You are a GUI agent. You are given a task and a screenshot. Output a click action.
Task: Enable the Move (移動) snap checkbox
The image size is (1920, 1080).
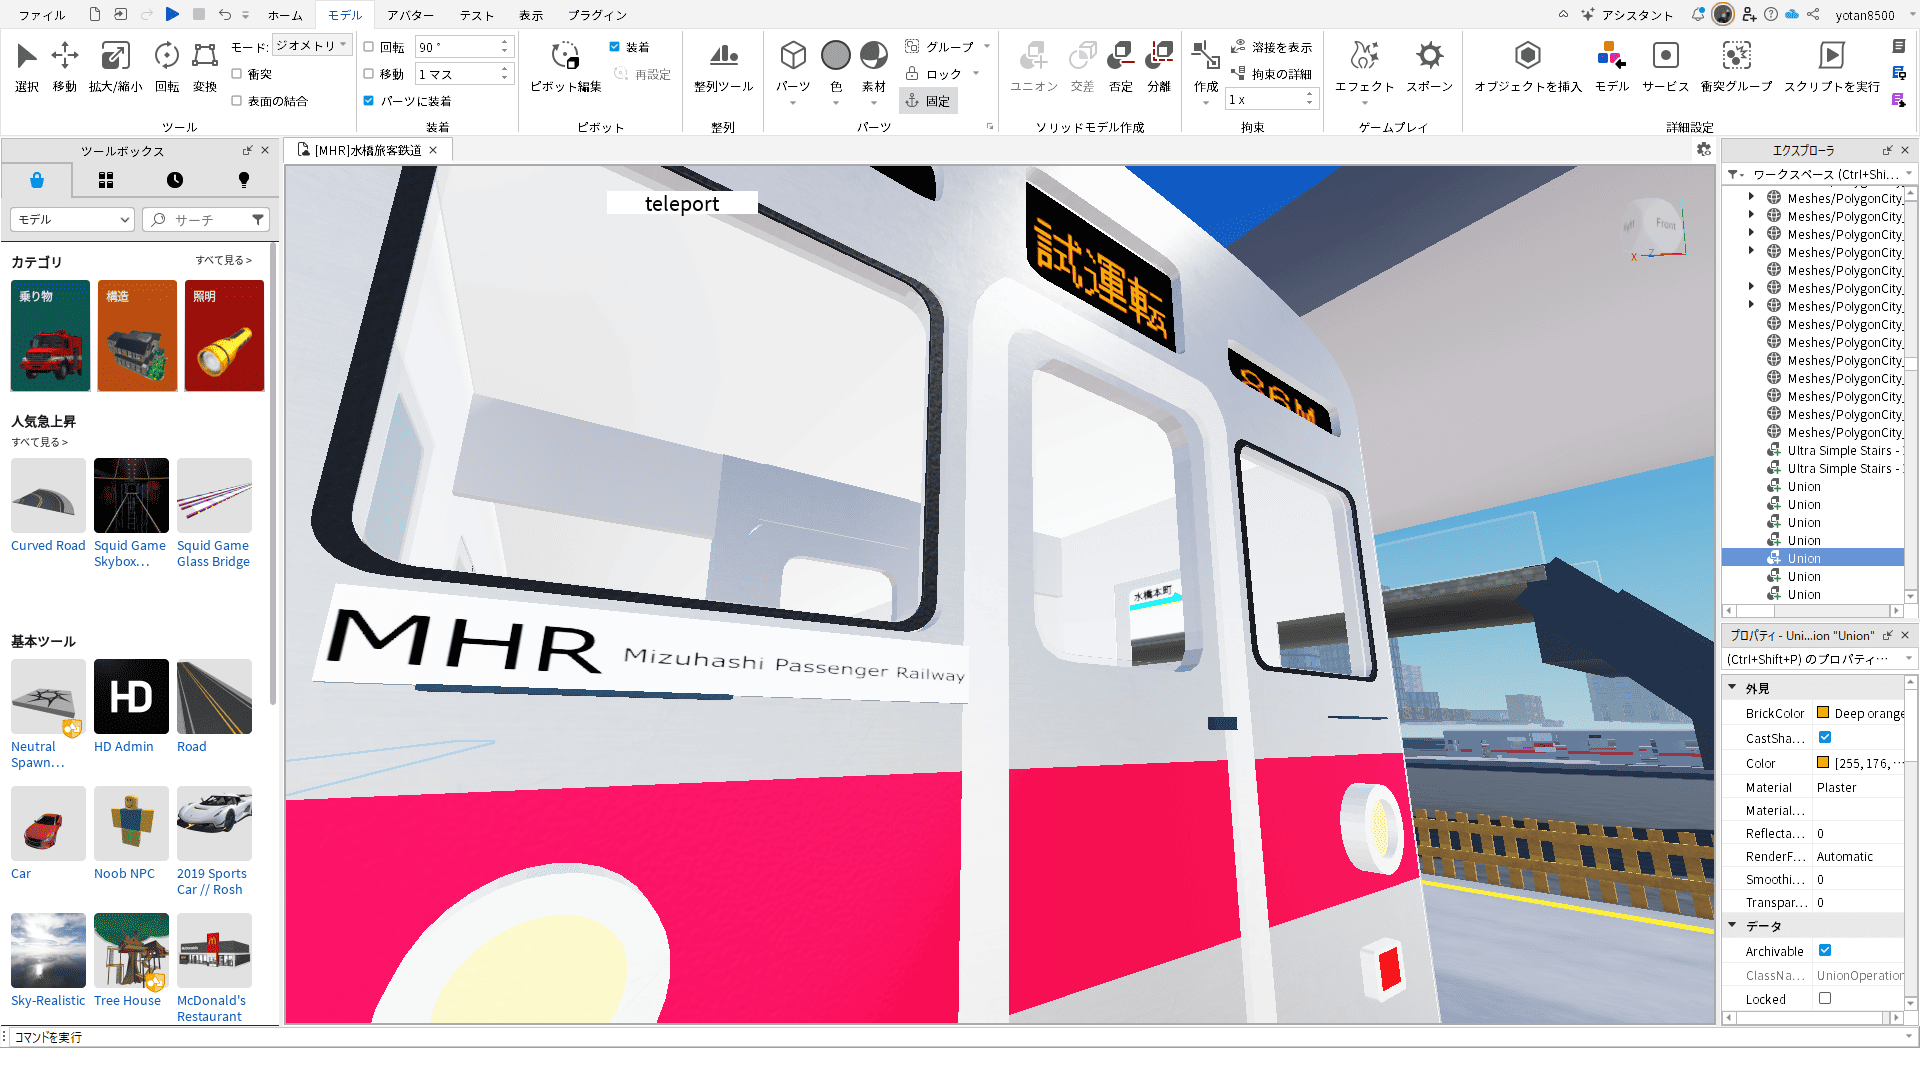tap(368, 74)
